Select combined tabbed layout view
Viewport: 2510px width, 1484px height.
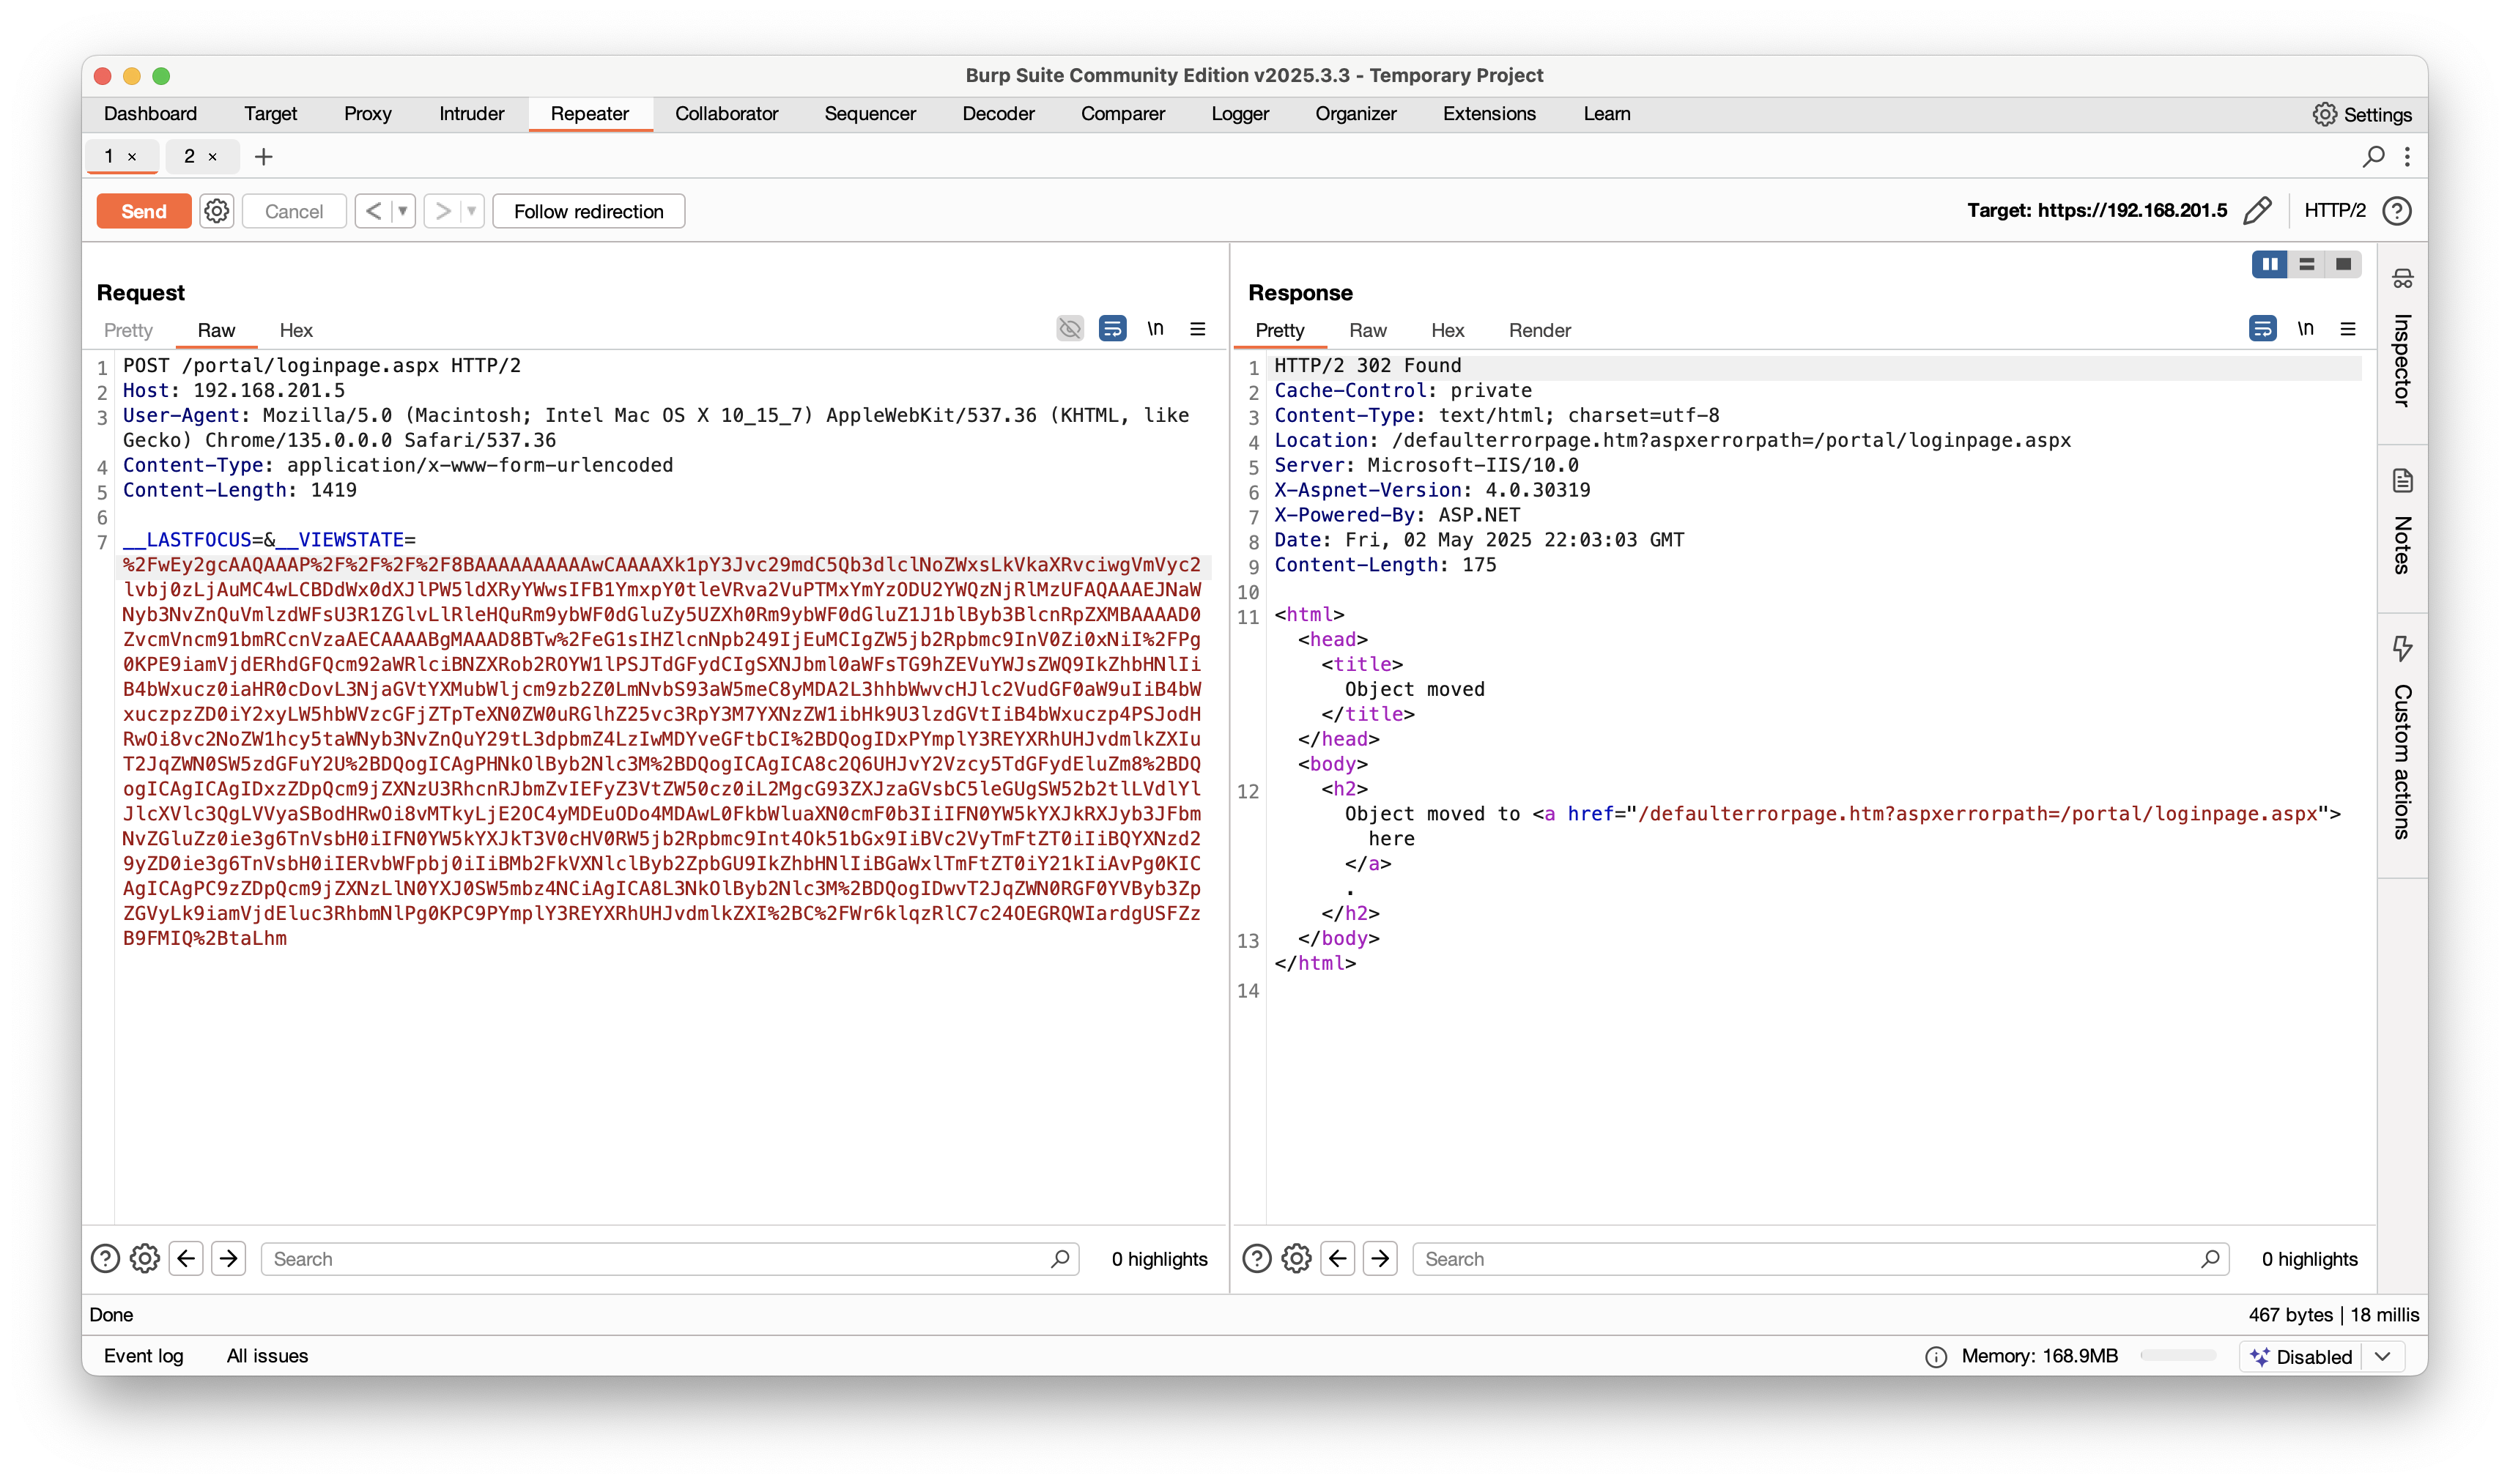click(x=2343, y=264)
